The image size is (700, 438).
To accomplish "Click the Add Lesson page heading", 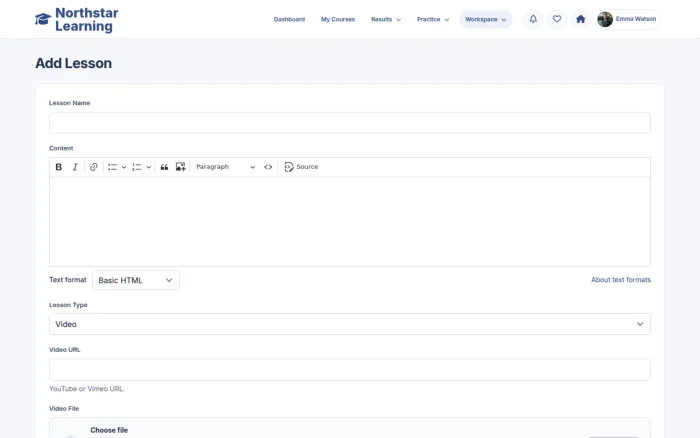I will pyautogui.click(x=74, y=63).
